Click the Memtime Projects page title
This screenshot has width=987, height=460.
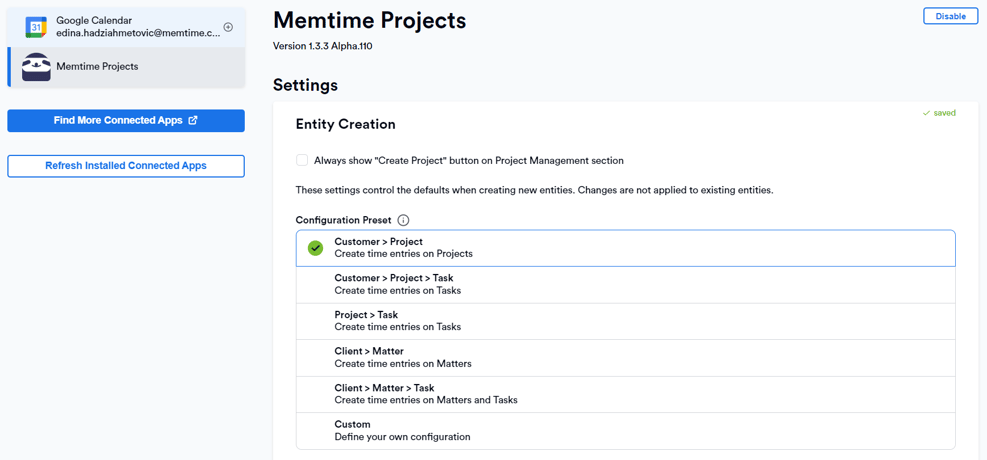369,21
